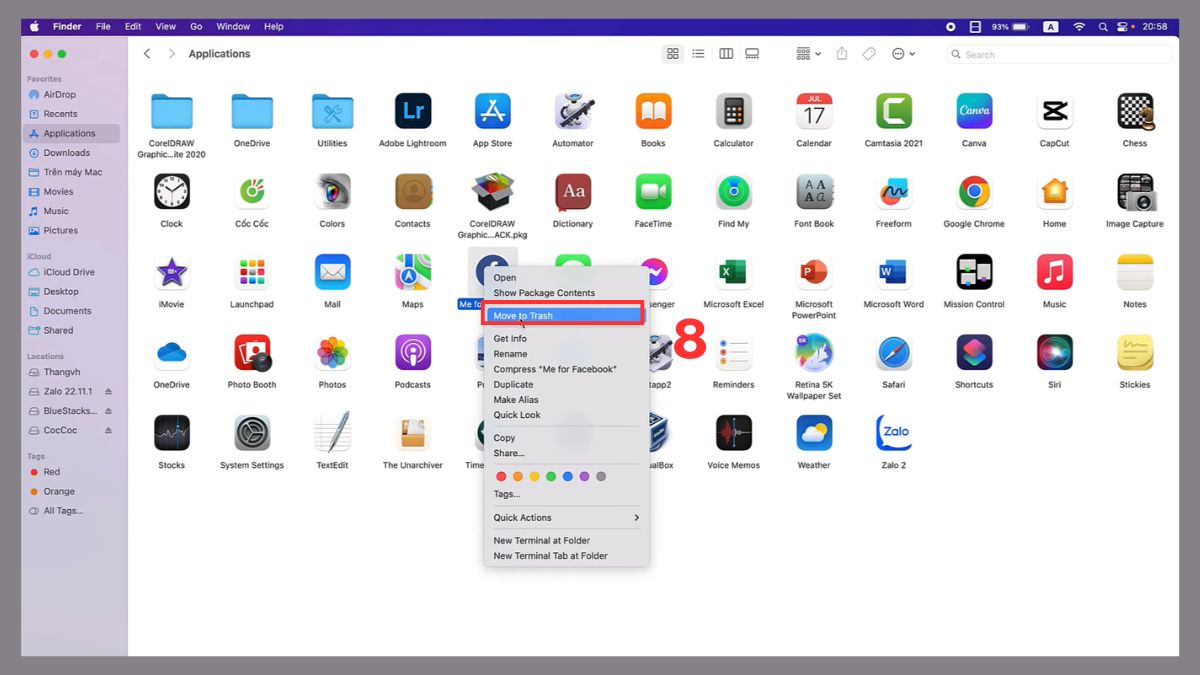The width and height of the screenshot is (1200, 675).
Task: Click the Colors app icon
Action: tap(332, 191)
